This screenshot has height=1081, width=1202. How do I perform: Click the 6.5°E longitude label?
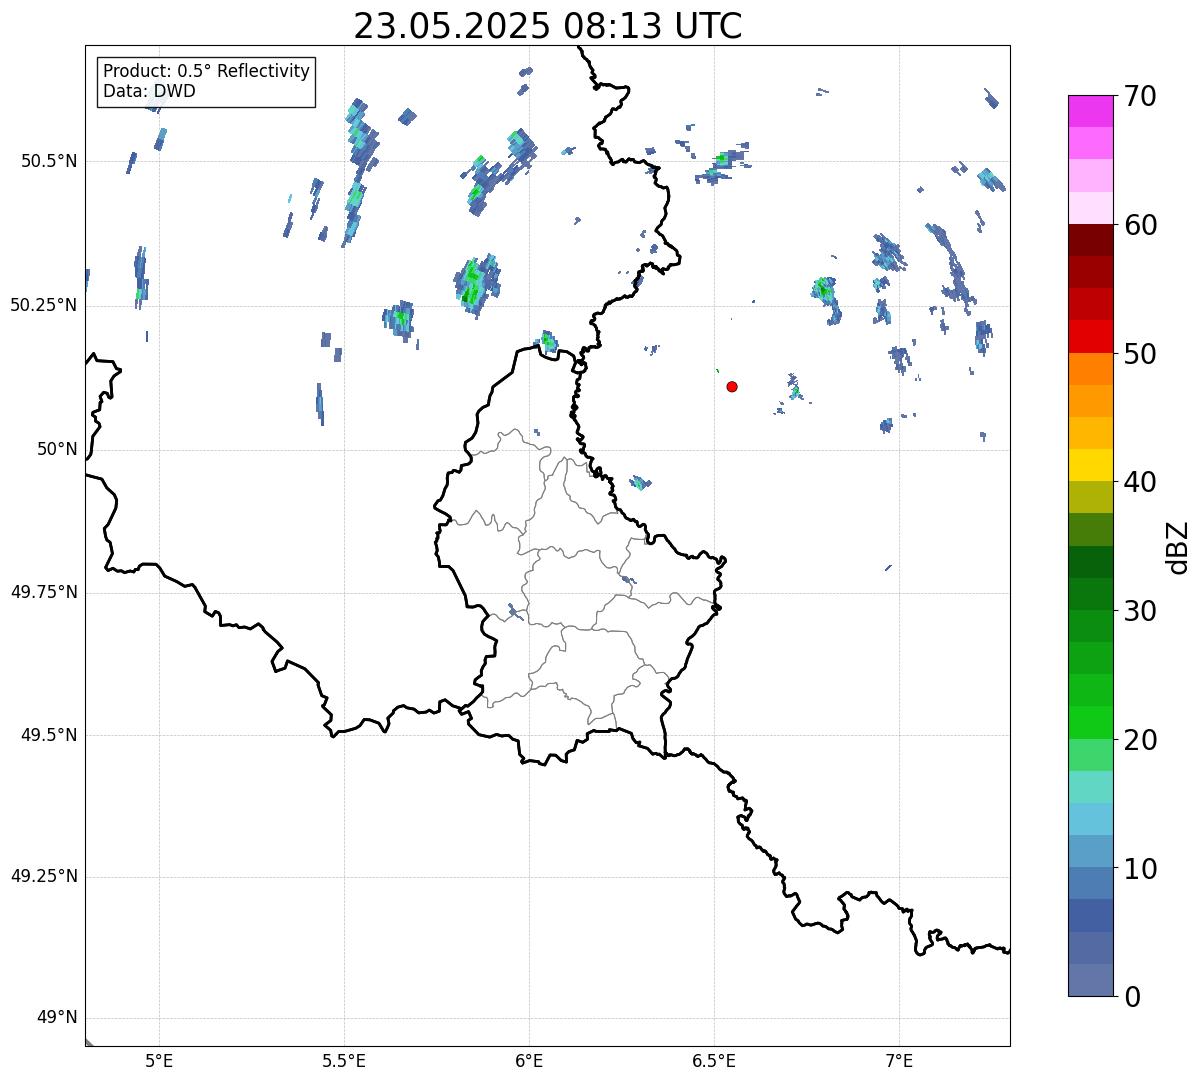point(714,1060)
